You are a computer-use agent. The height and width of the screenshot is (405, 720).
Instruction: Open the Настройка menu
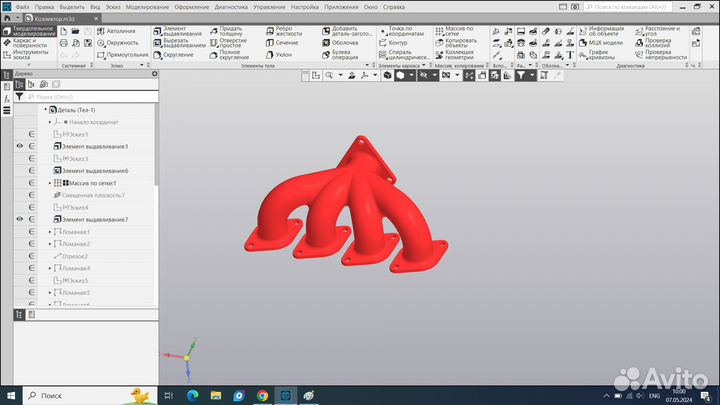304,7
